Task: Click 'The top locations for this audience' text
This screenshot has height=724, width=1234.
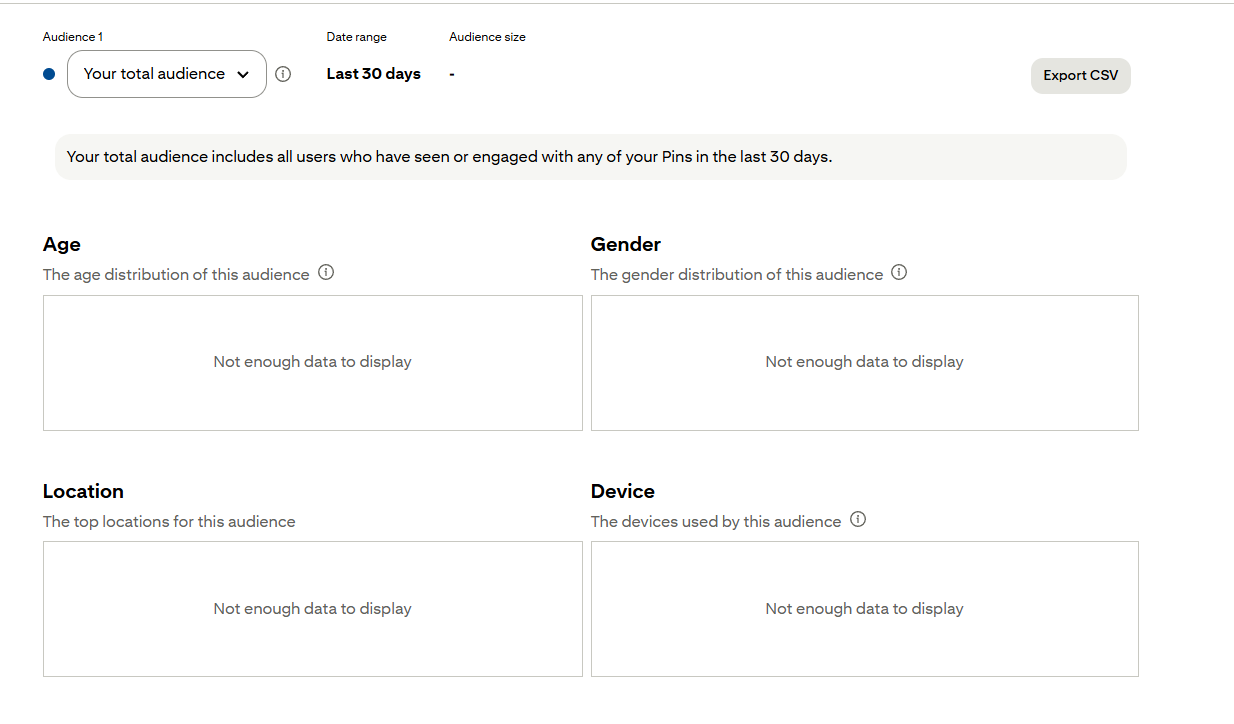Action: point(169,521)
